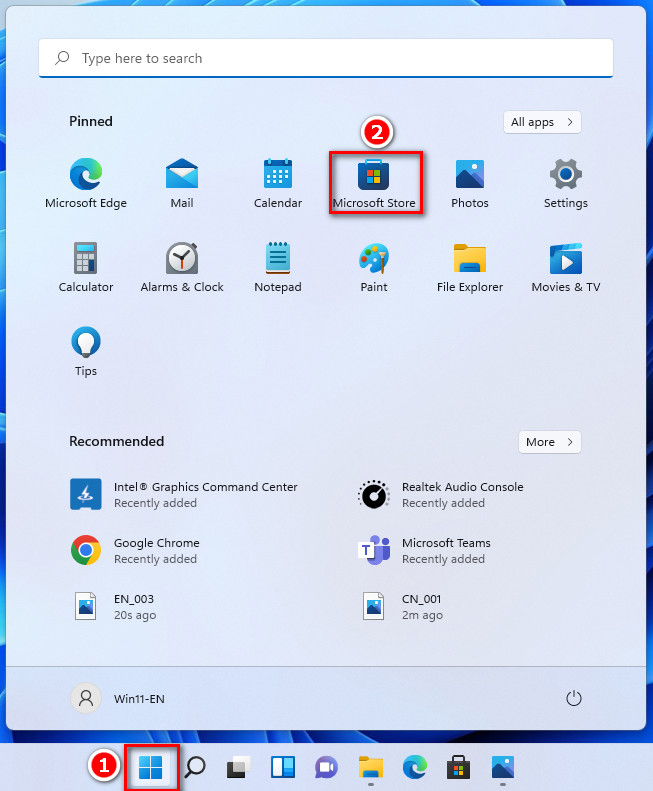The height and width of the screenshot is (791, 653).
Task: Click the 'Type here to search' box
Action: [x=326, y=58]
